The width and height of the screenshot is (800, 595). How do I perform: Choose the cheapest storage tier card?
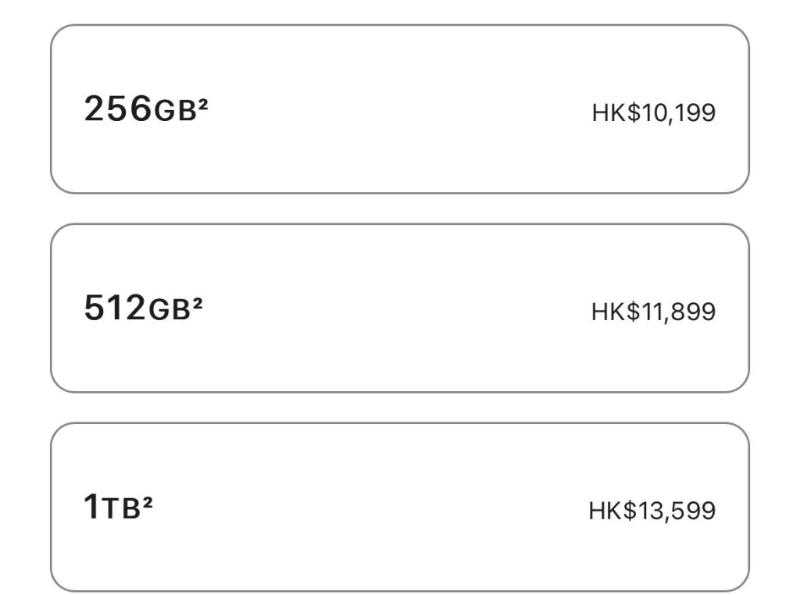point(400,108)
